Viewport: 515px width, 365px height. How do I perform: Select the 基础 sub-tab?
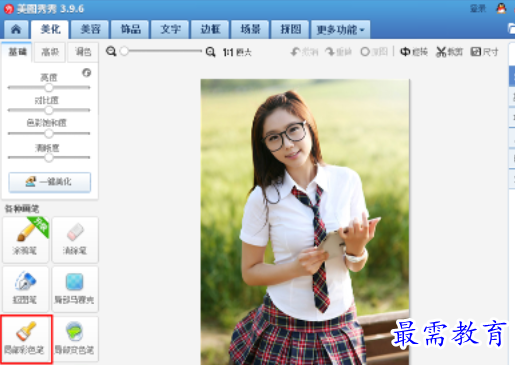point(17,52)
